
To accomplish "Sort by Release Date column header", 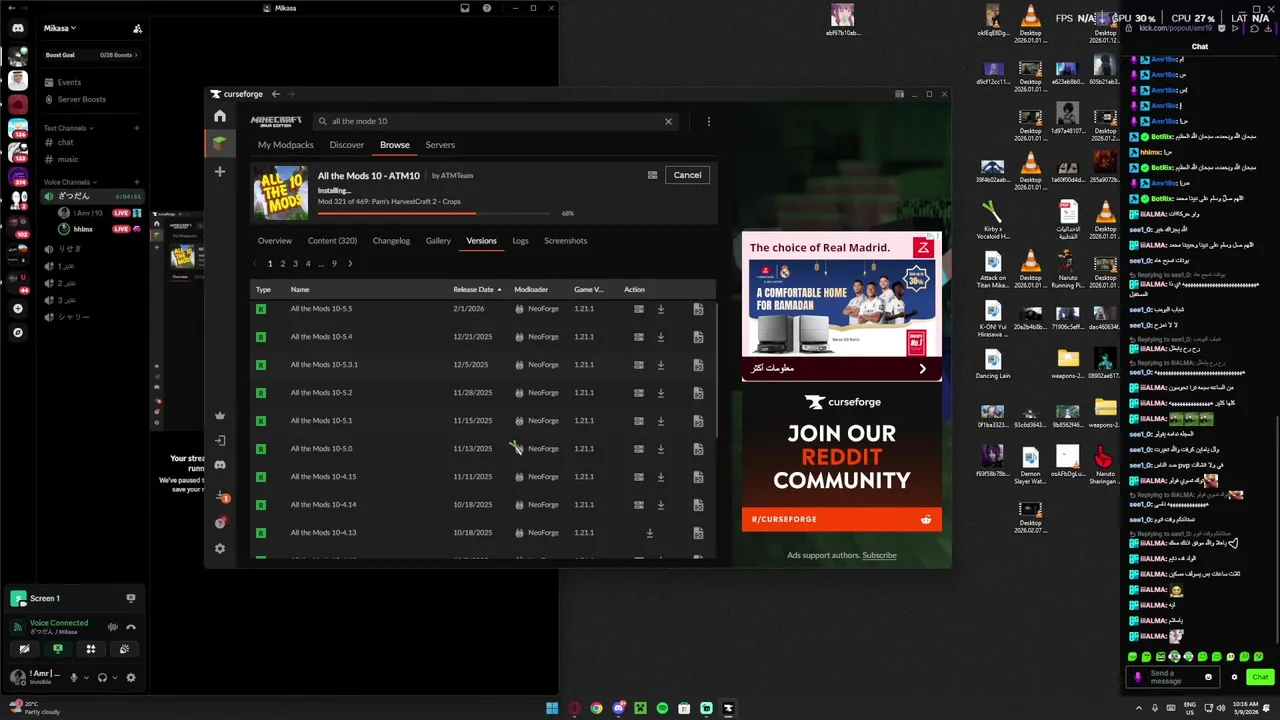I will pos(477,290).
